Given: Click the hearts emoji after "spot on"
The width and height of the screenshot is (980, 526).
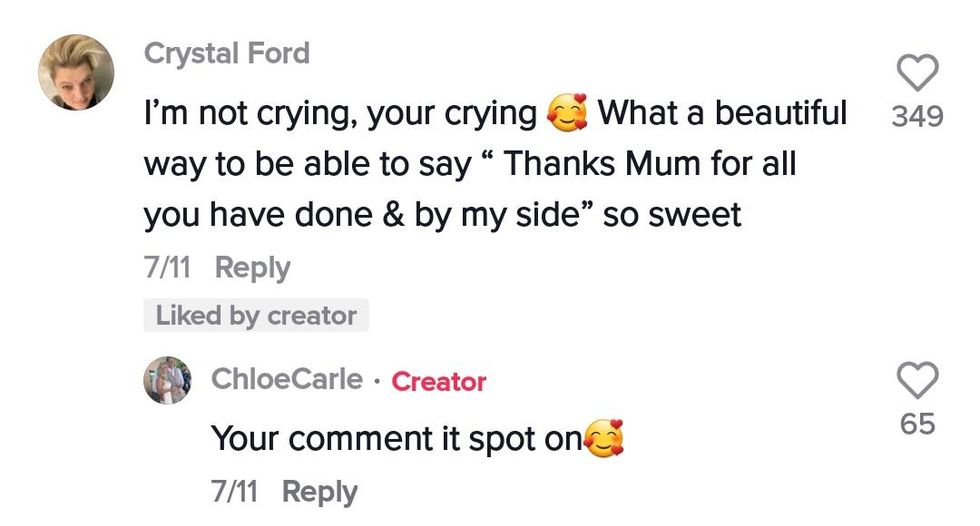Looking at the screenshot, I should (603, 439).
